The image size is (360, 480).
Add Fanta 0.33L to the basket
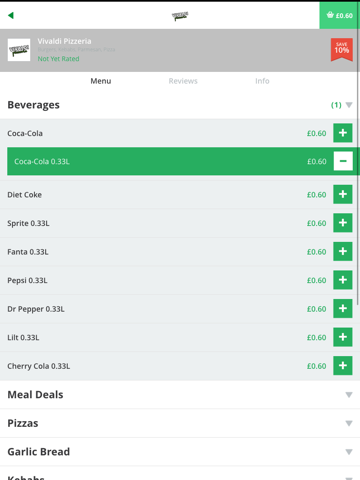click(x=343, y=252)
